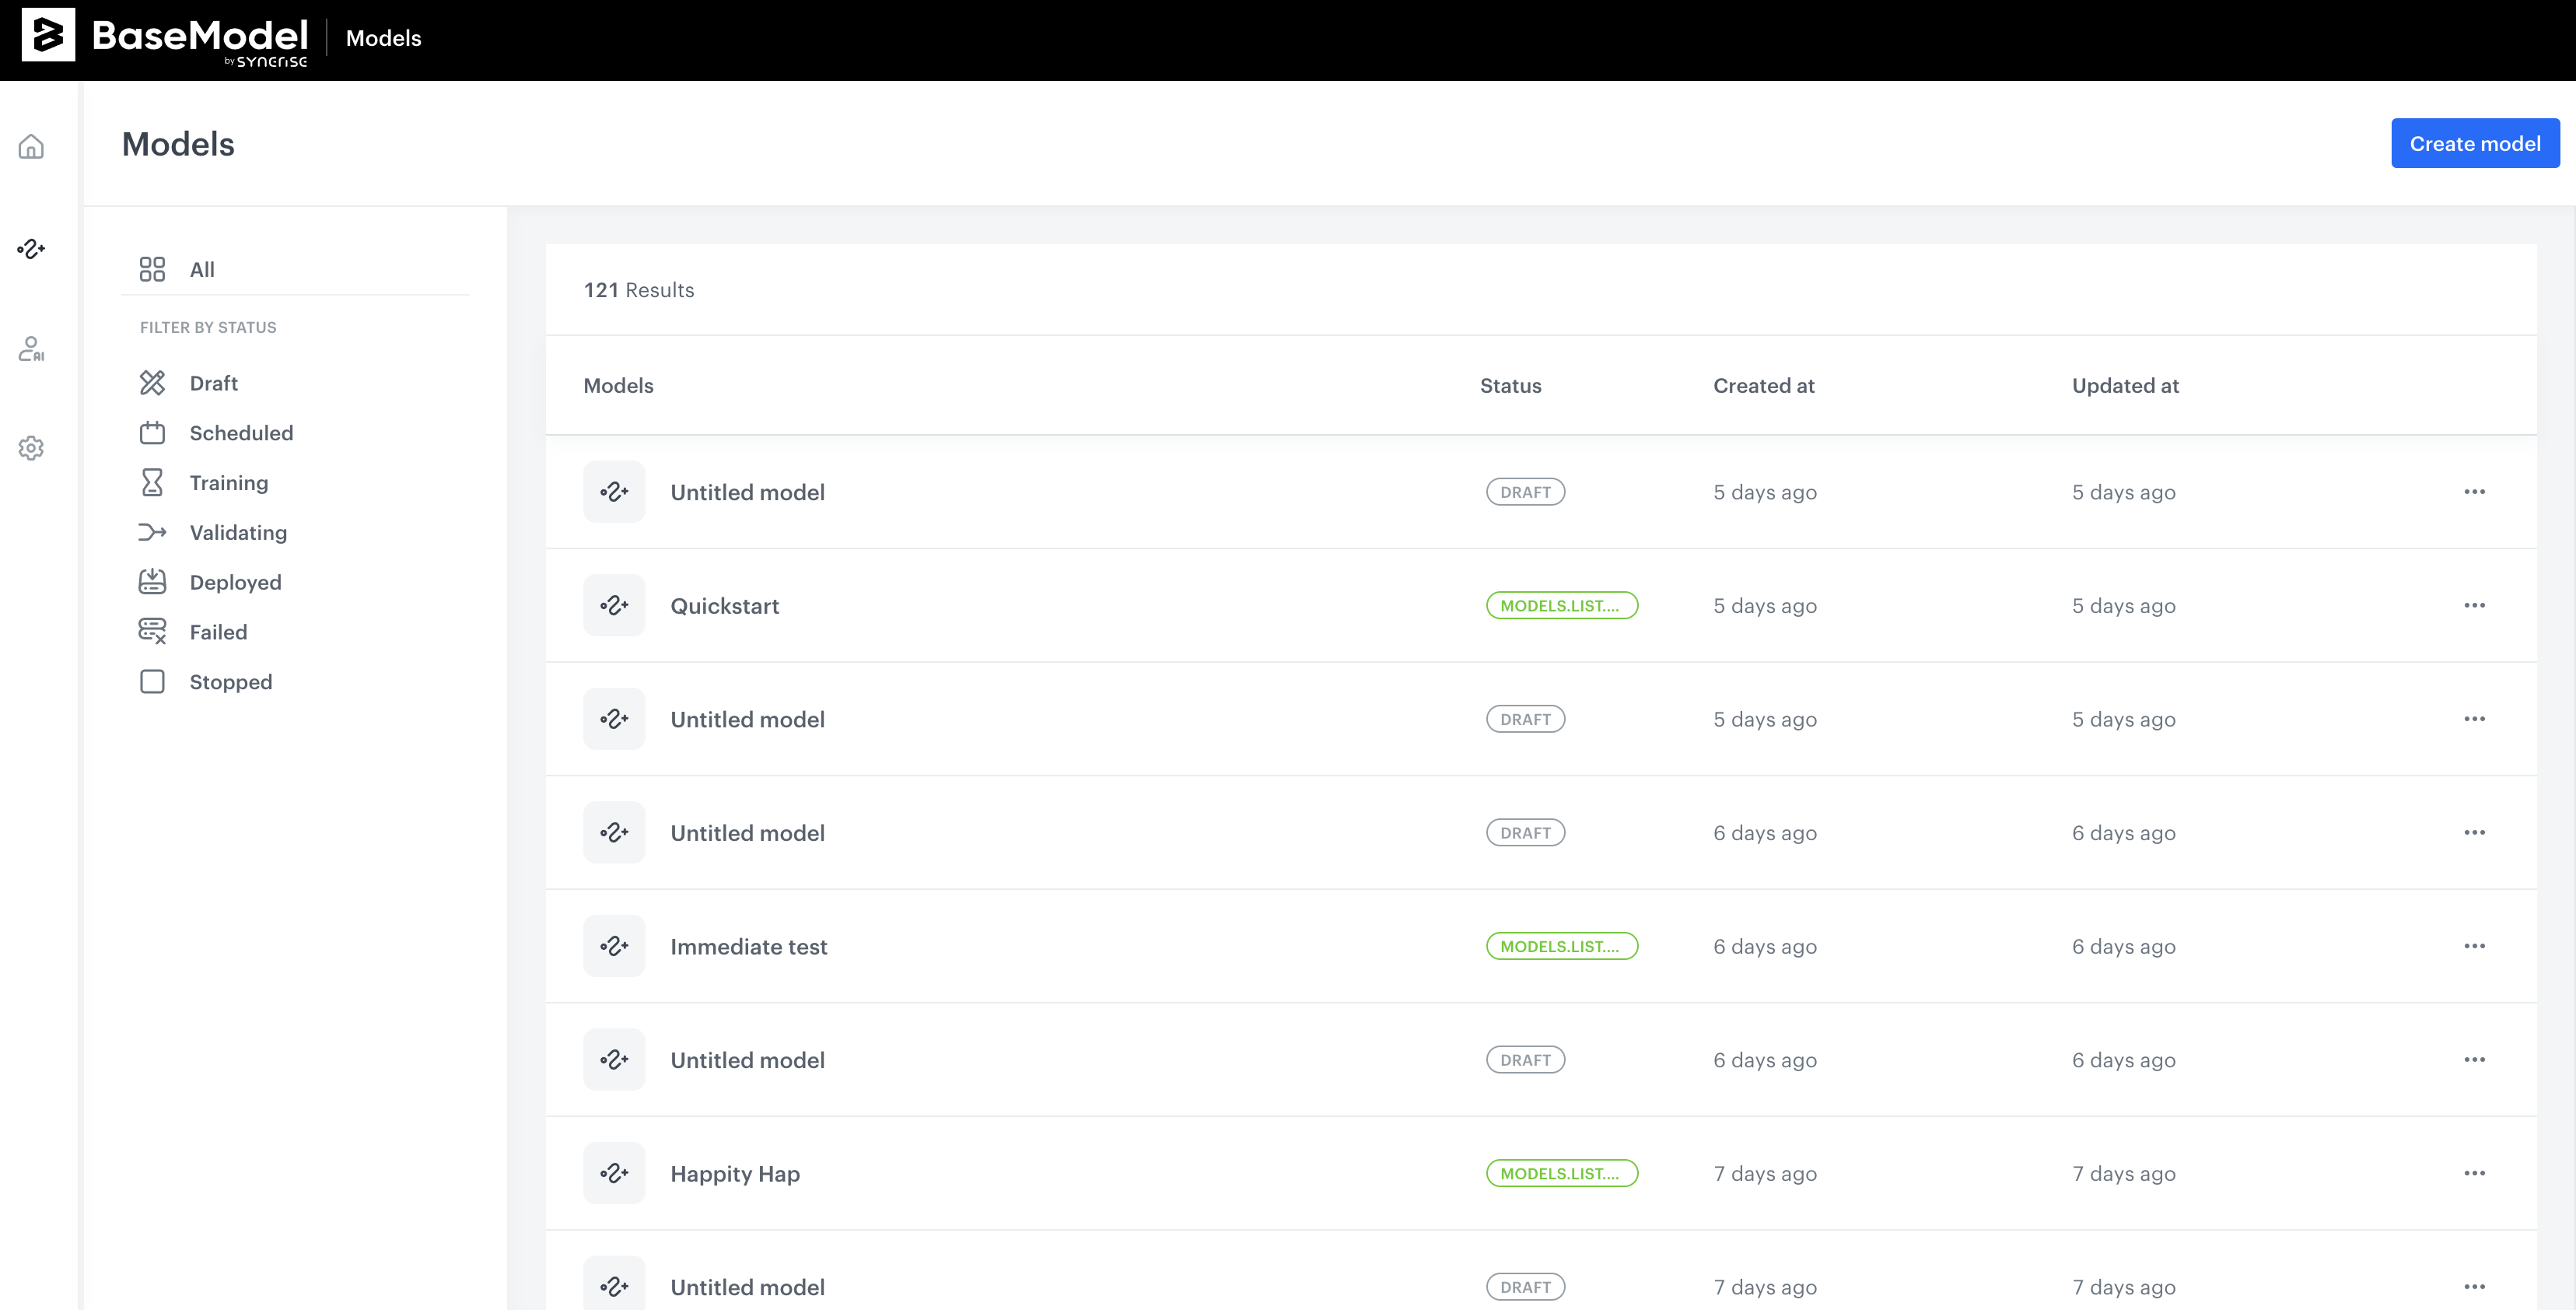
Task: Click the BaseModel logo in header
Action: tap(165, 39)
